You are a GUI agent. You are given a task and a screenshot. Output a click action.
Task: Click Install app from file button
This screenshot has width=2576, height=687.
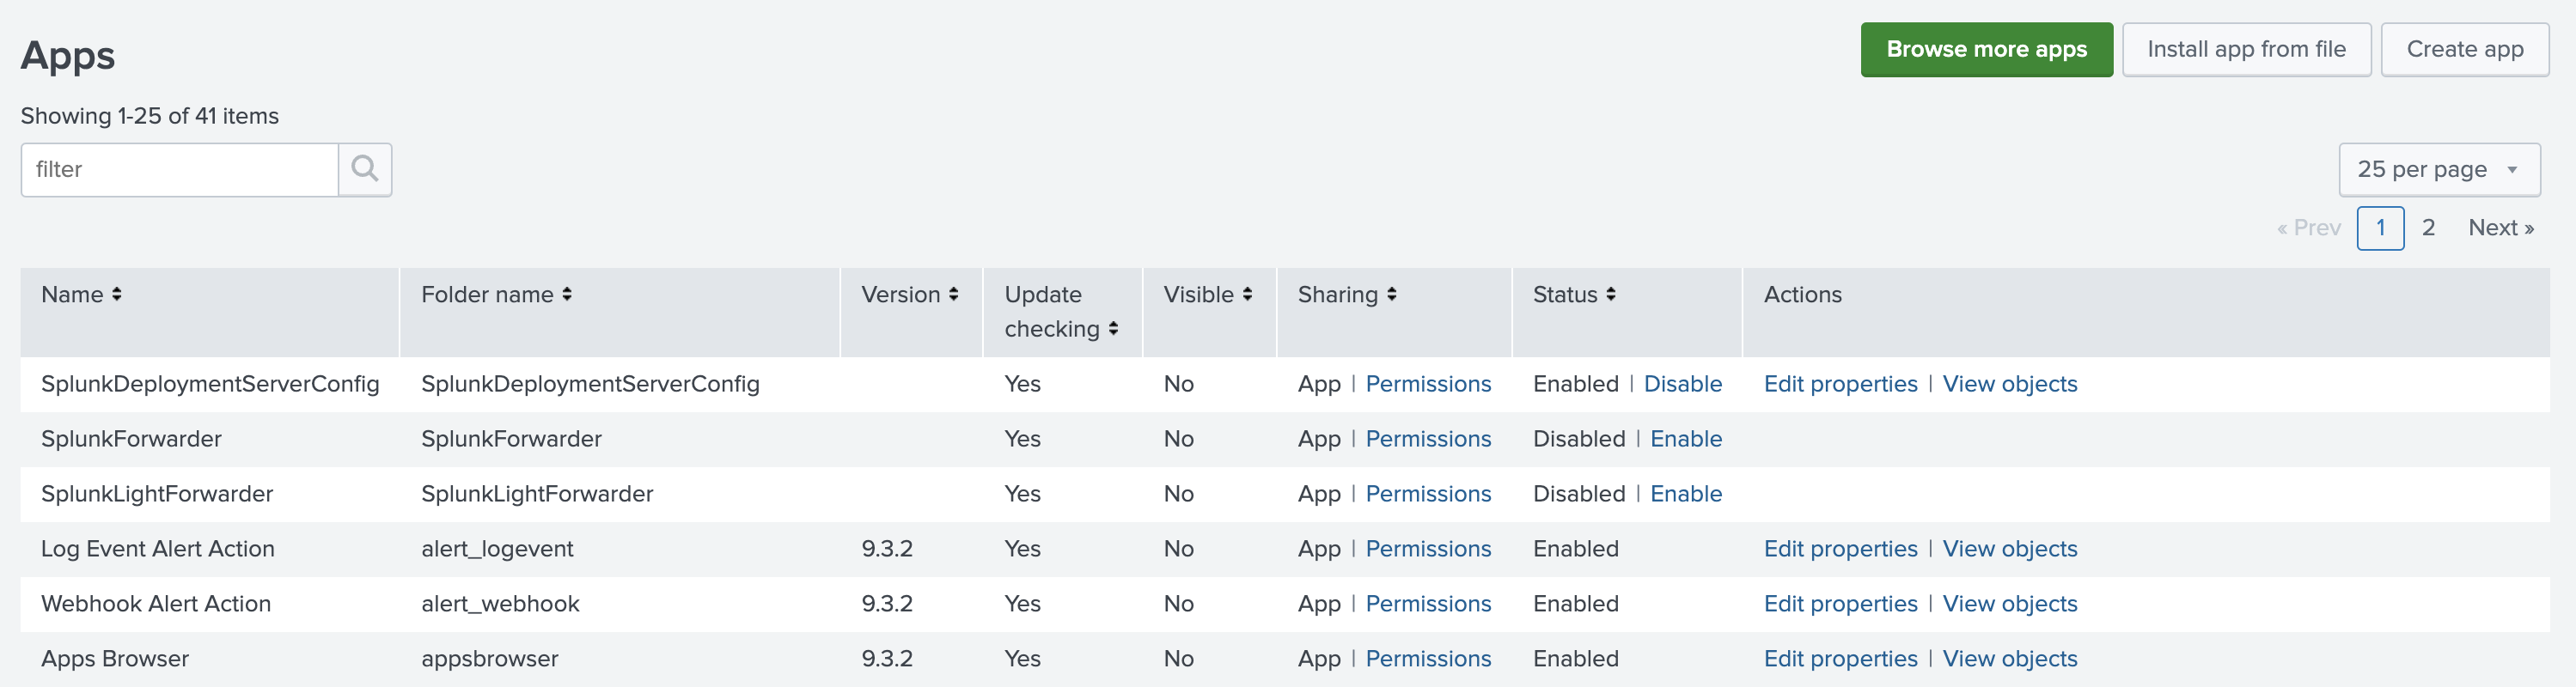(2245, 50)
